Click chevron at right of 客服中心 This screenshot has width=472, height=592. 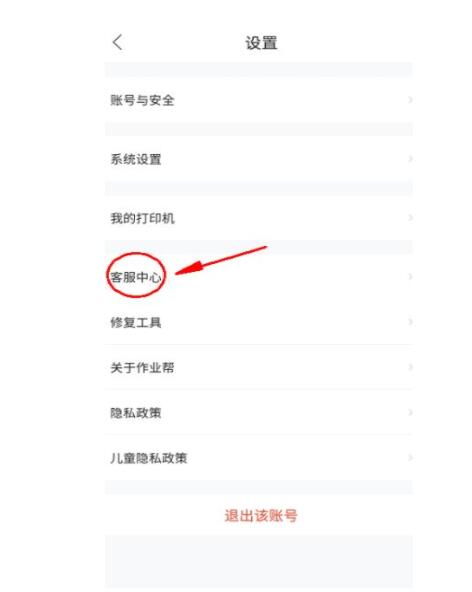tap(410, 277)
